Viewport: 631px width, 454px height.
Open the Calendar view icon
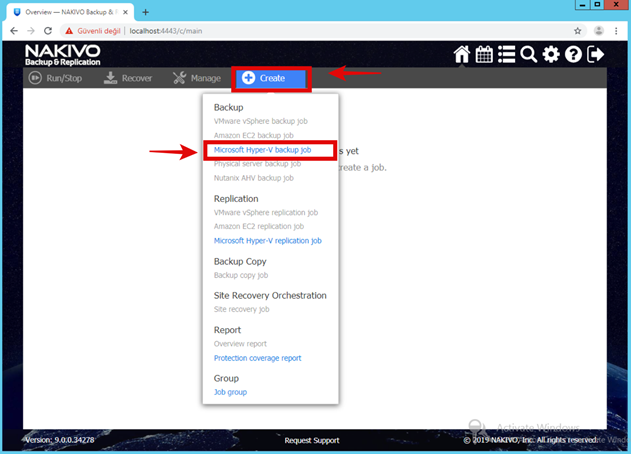pyautogui.click(x=484, y=54)
